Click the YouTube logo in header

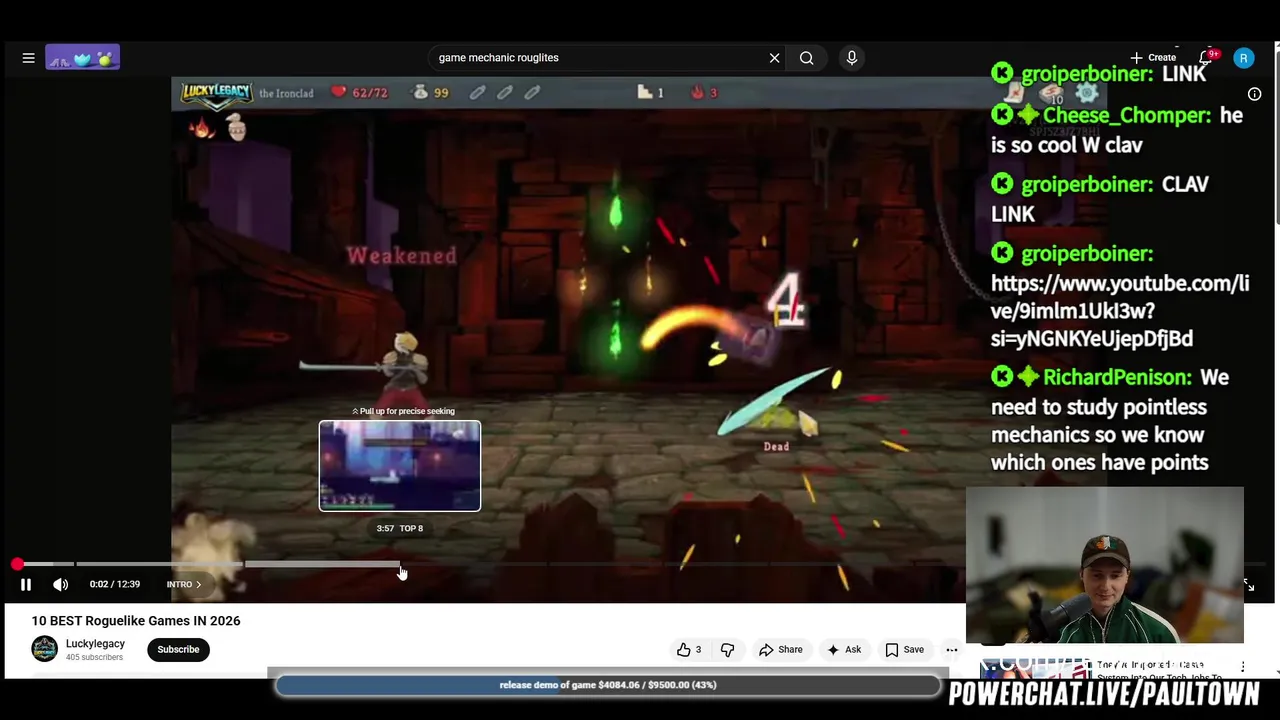pos(82,58)
